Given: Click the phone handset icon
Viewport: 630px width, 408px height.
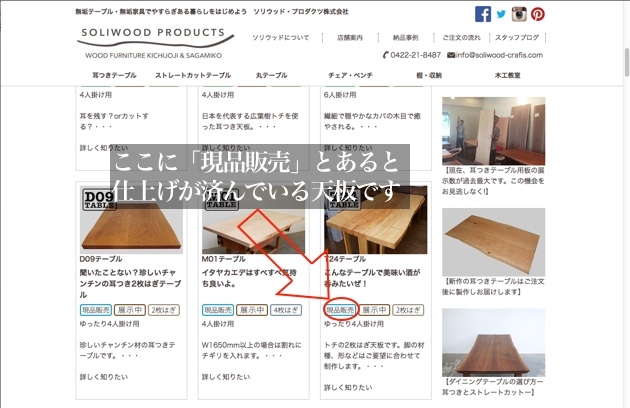Looking at the screenshot, I should [x=385, y=55].
